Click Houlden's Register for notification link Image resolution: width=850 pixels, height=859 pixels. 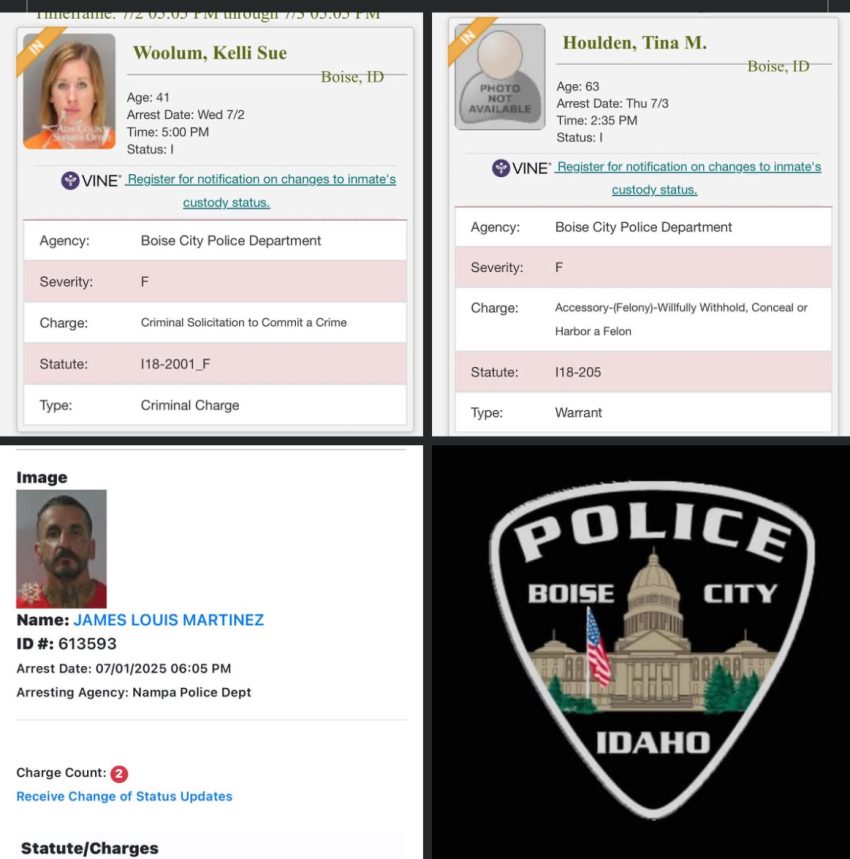pos(688,178)
